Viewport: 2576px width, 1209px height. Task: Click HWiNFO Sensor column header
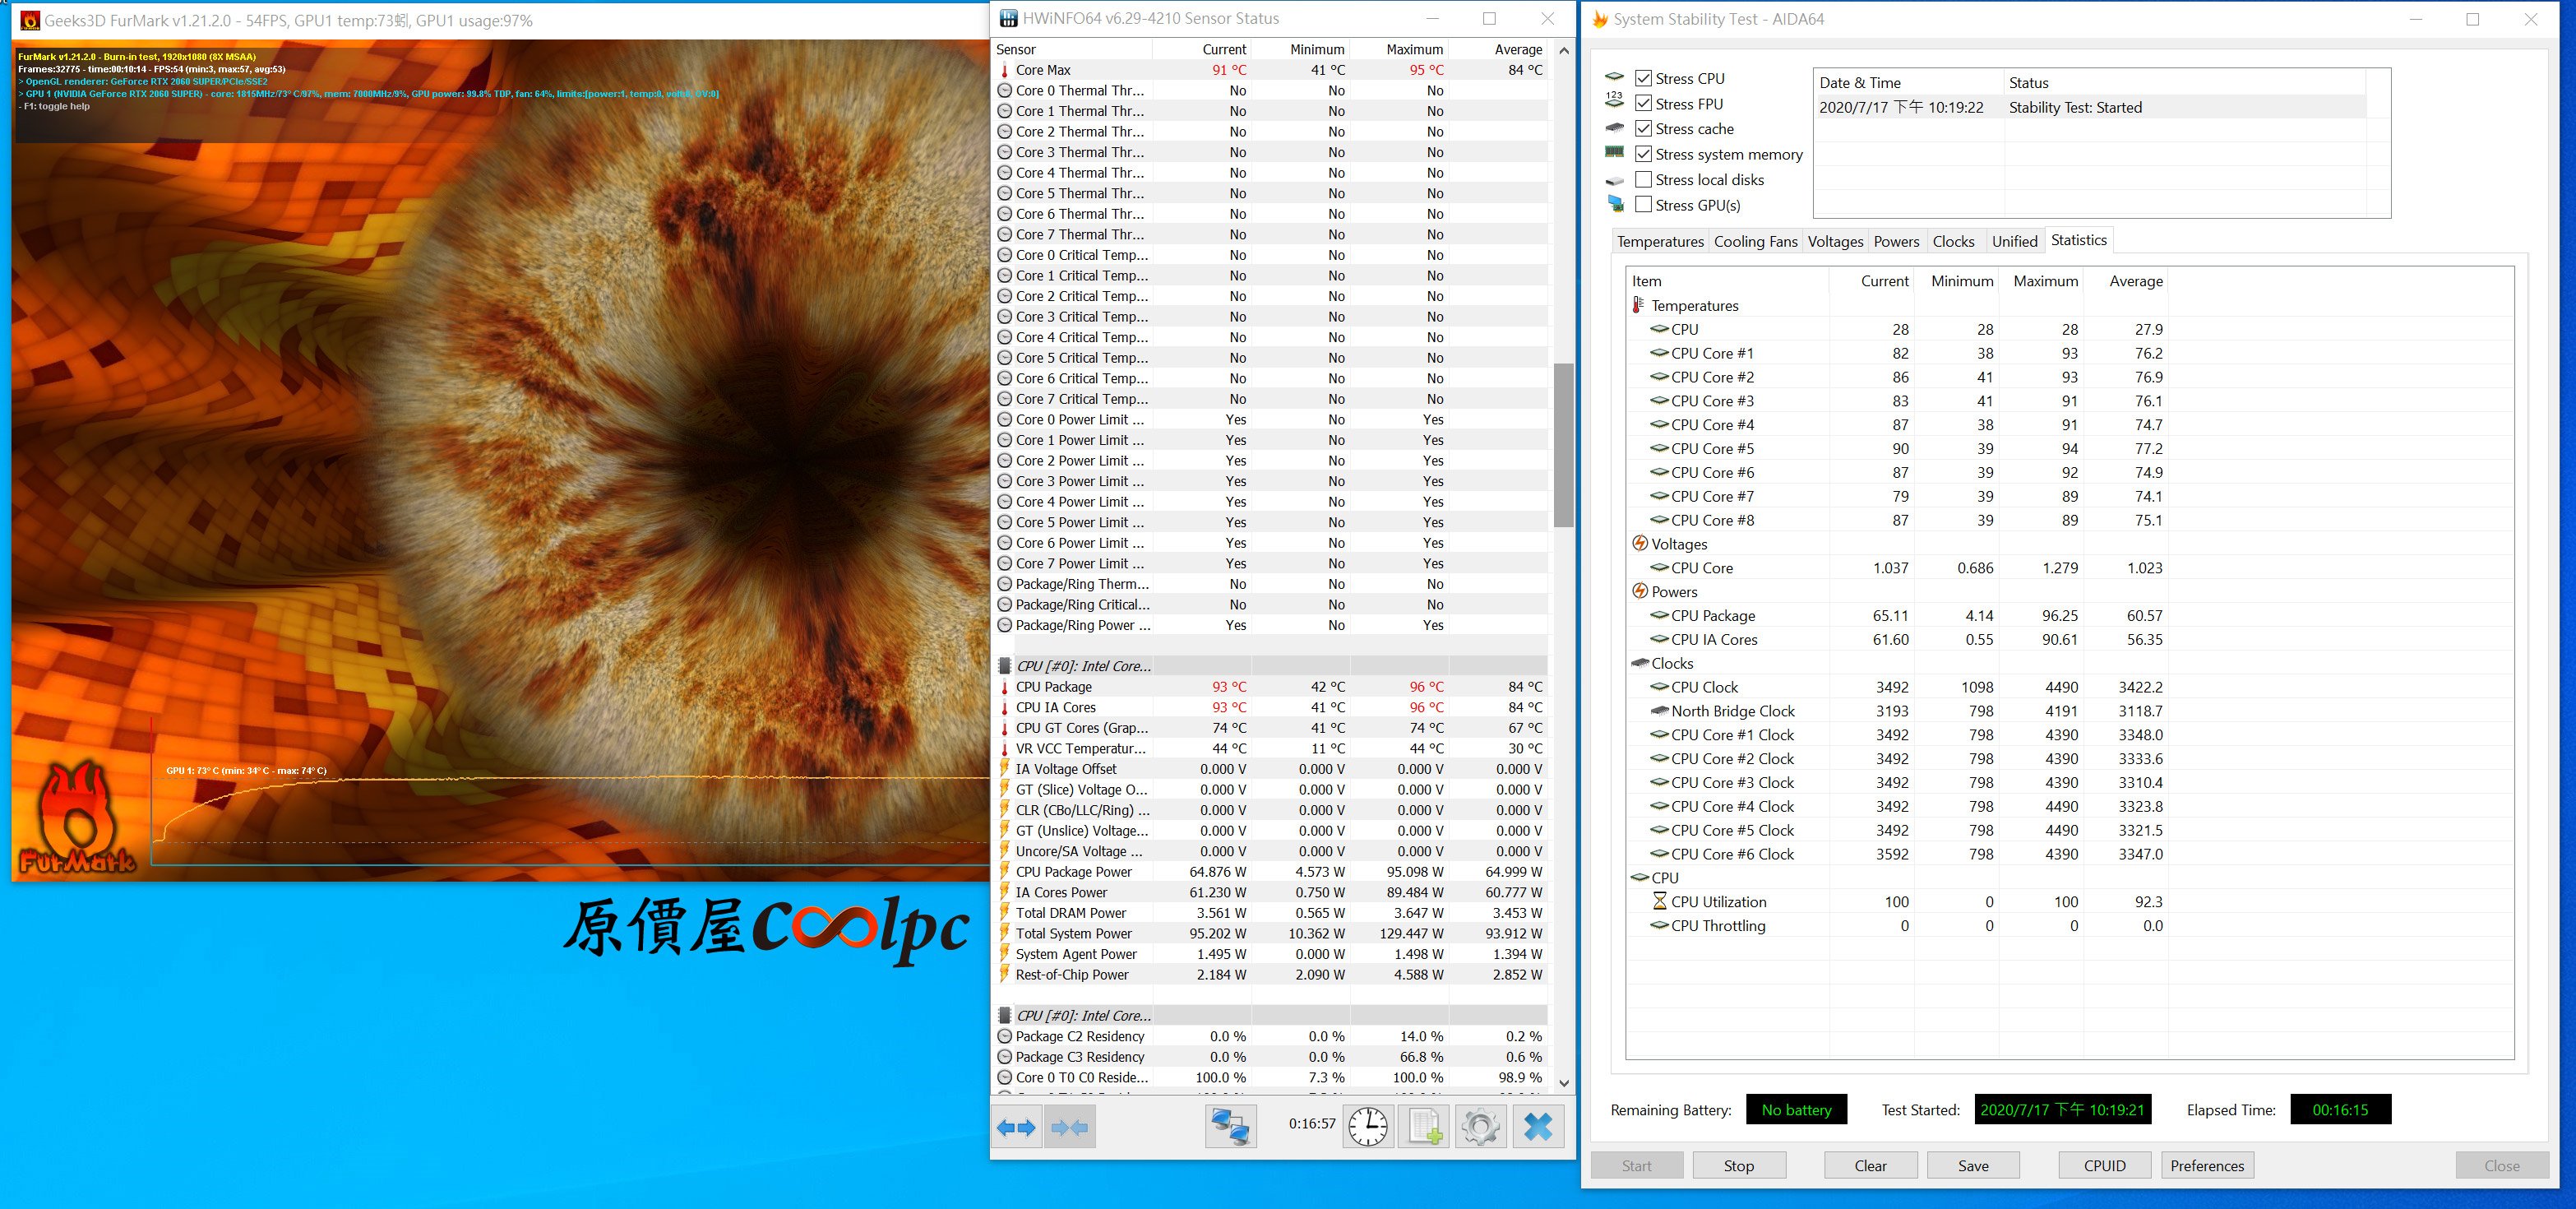[1073, 49]
